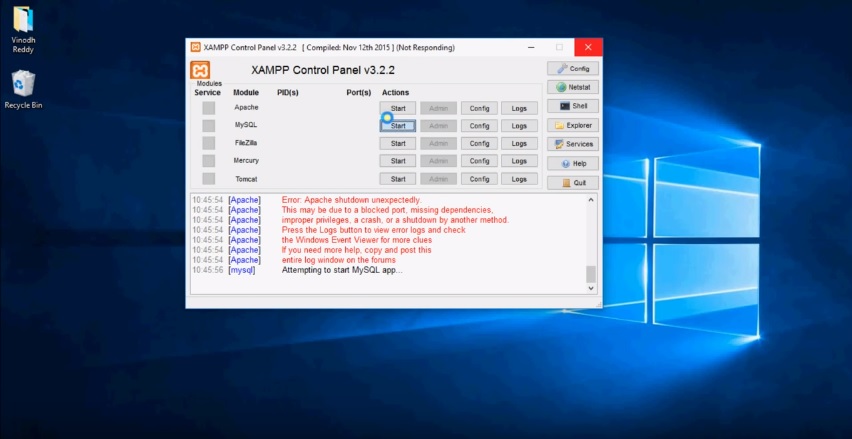View Tomcat Logs

[519, 179]
